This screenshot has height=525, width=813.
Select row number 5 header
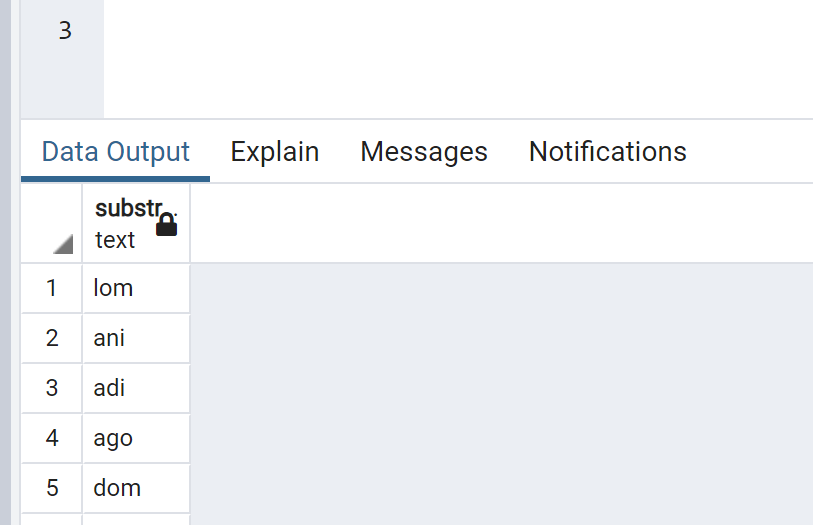tap(51, 488)
